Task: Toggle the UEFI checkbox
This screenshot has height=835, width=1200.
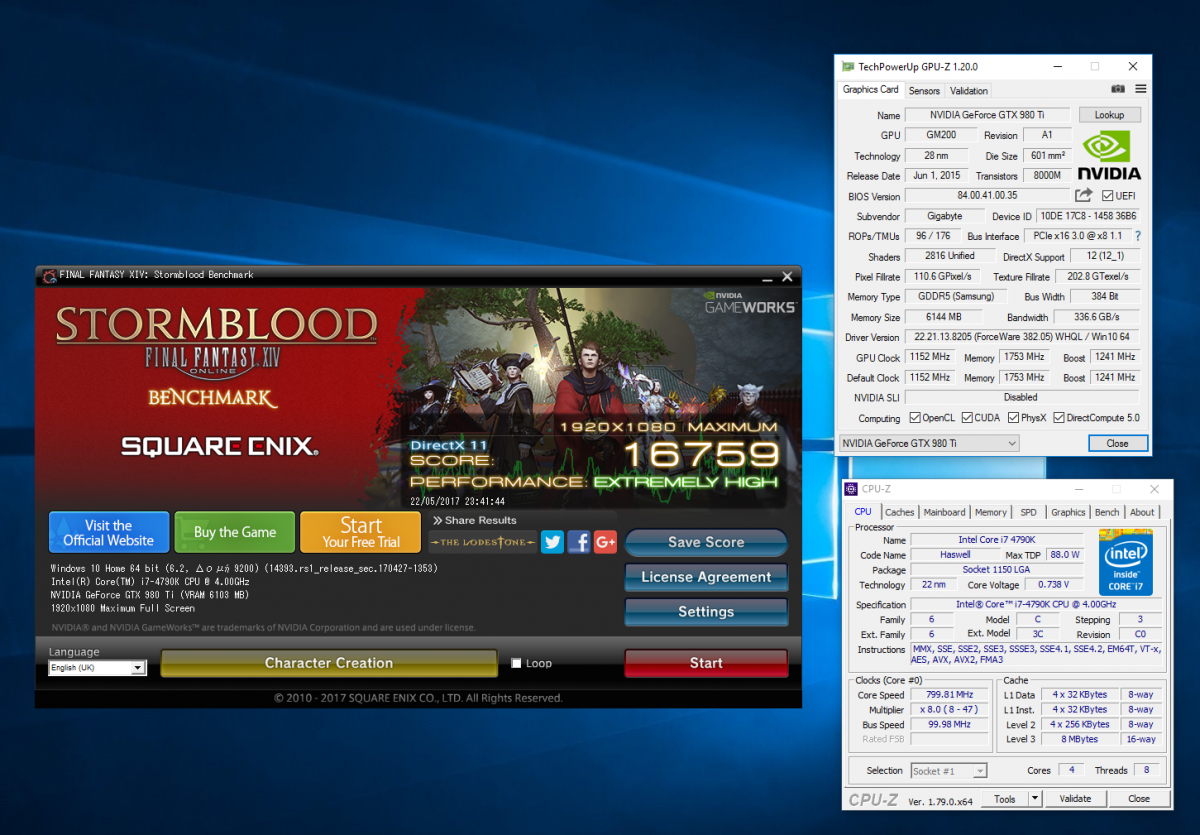Action: click(x=1108, y=196)
